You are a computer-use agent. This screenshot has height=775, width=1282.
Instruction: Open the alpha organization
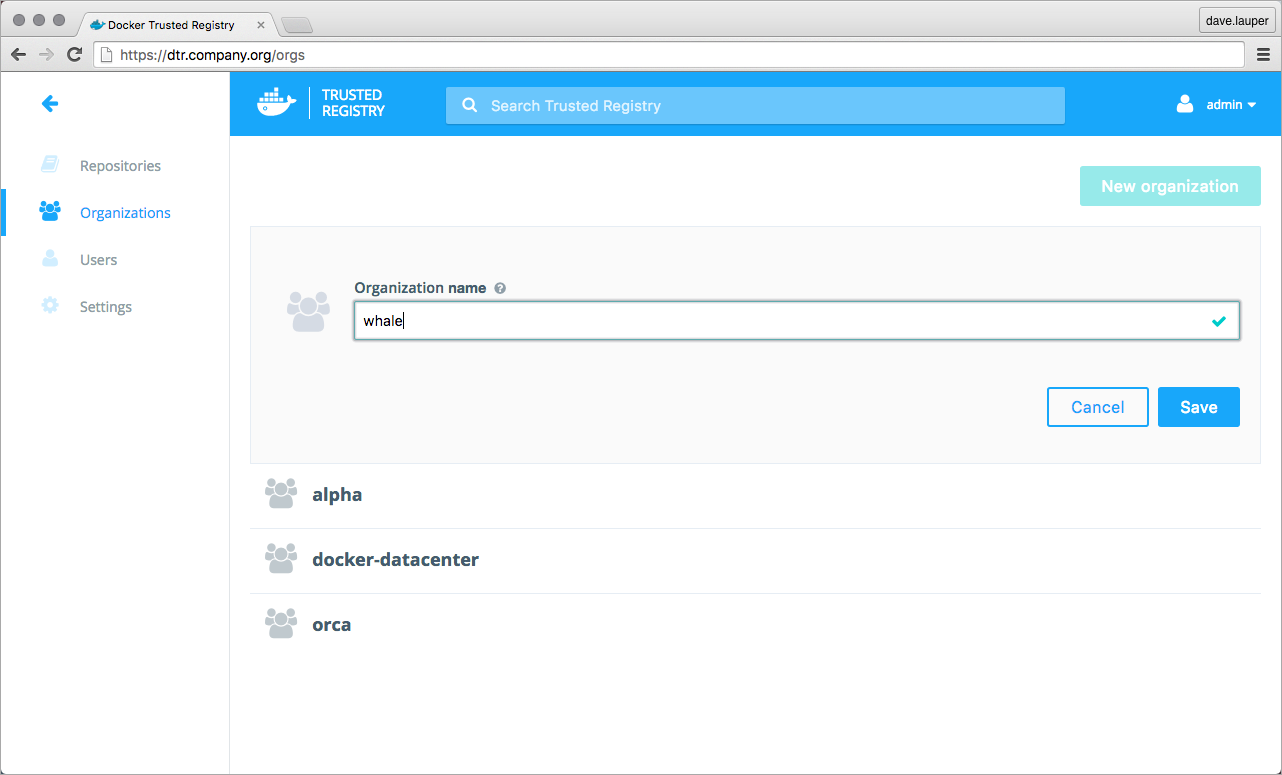tap(337, 495)
